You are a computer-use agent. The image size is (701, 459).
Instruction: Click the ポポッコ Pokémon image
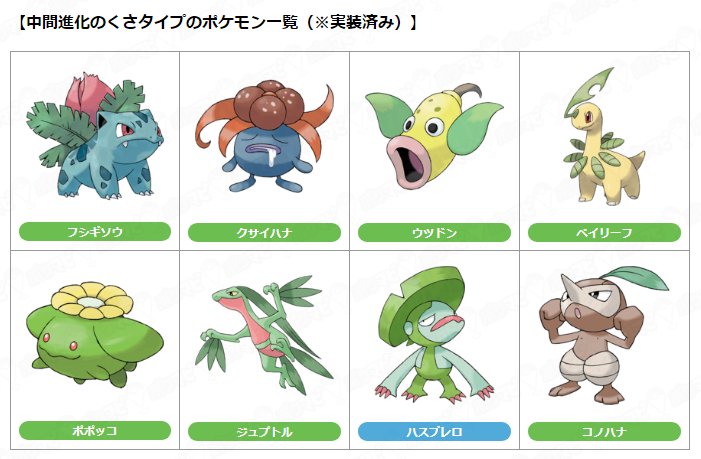point(95,334)
